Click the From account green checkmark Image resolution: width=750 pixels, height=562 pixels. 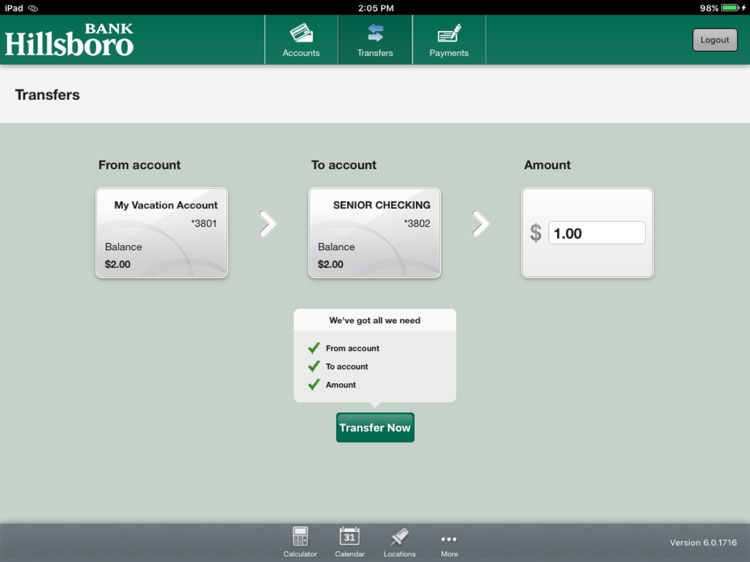pyautogui.click(x=314, y=348)
